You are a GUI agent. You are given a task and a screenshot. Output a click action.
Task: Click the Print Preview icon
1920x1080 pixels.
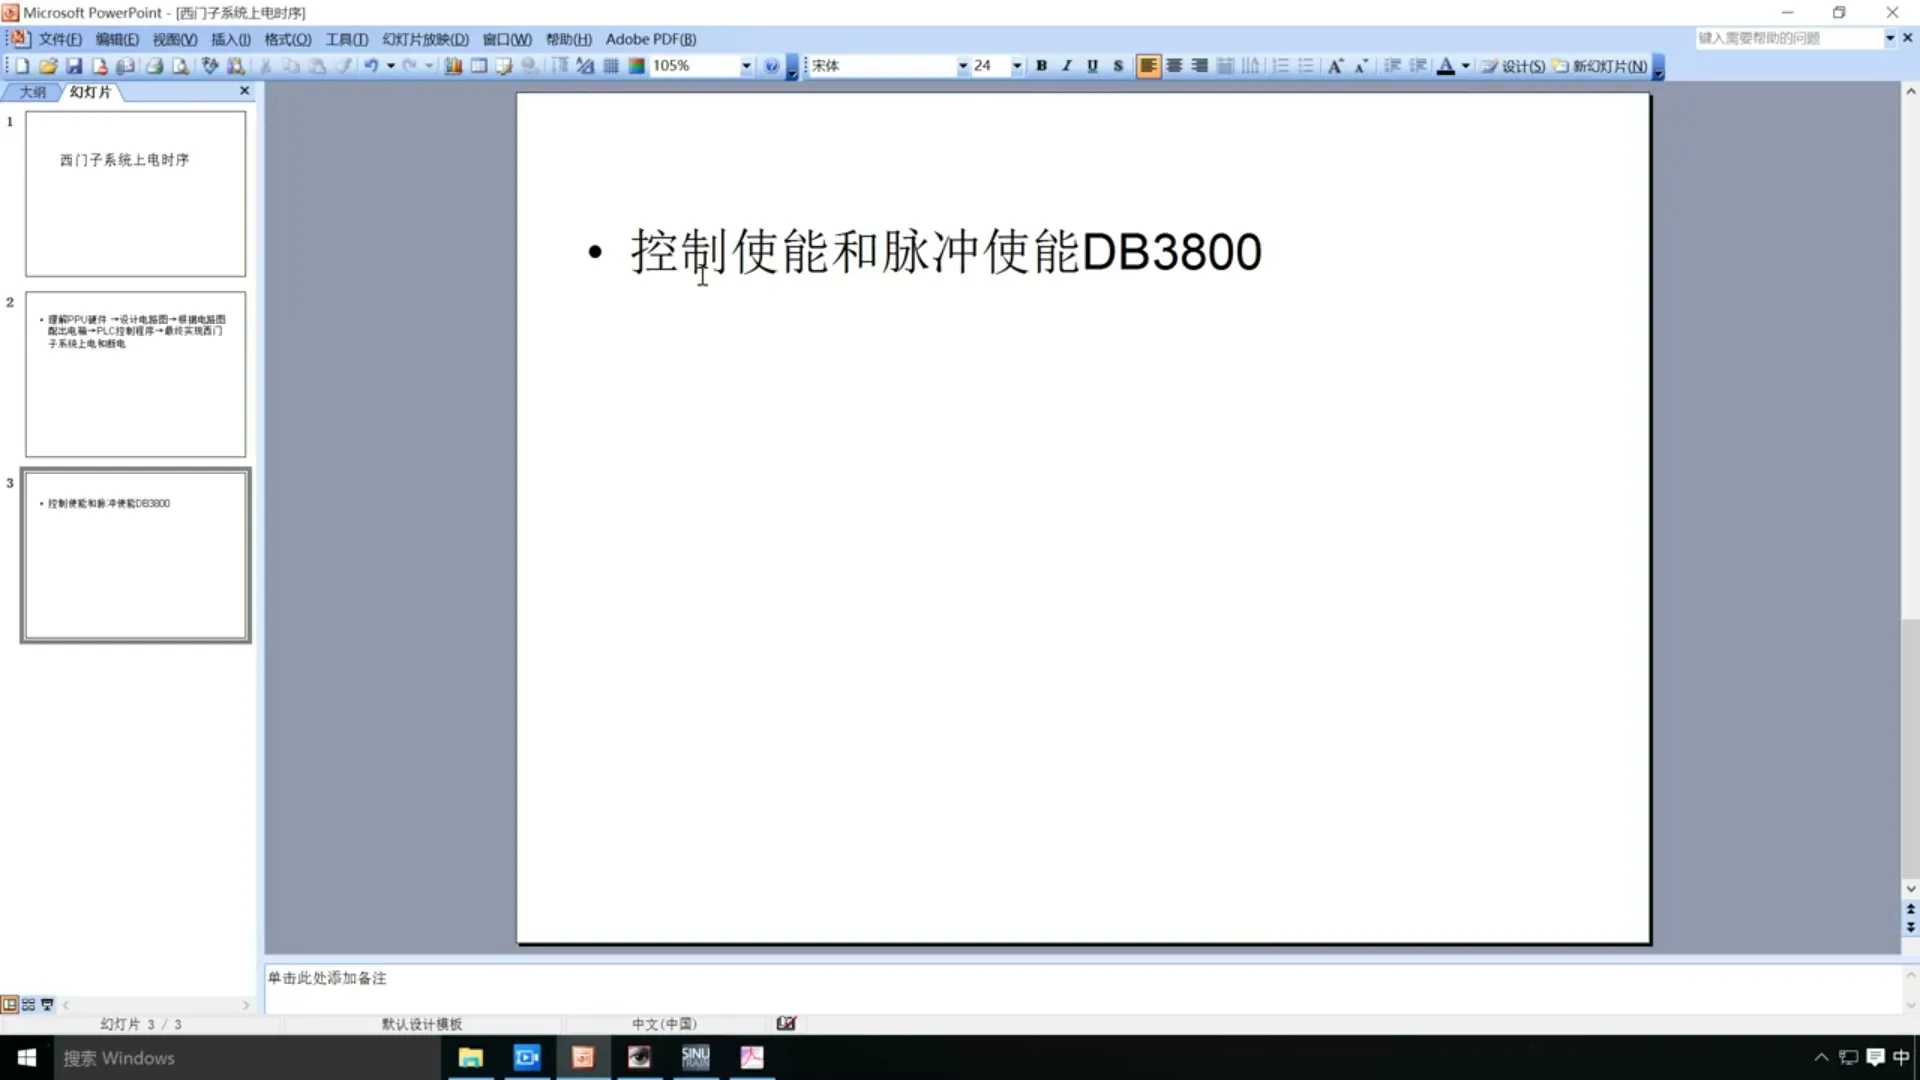pos(180,65)
